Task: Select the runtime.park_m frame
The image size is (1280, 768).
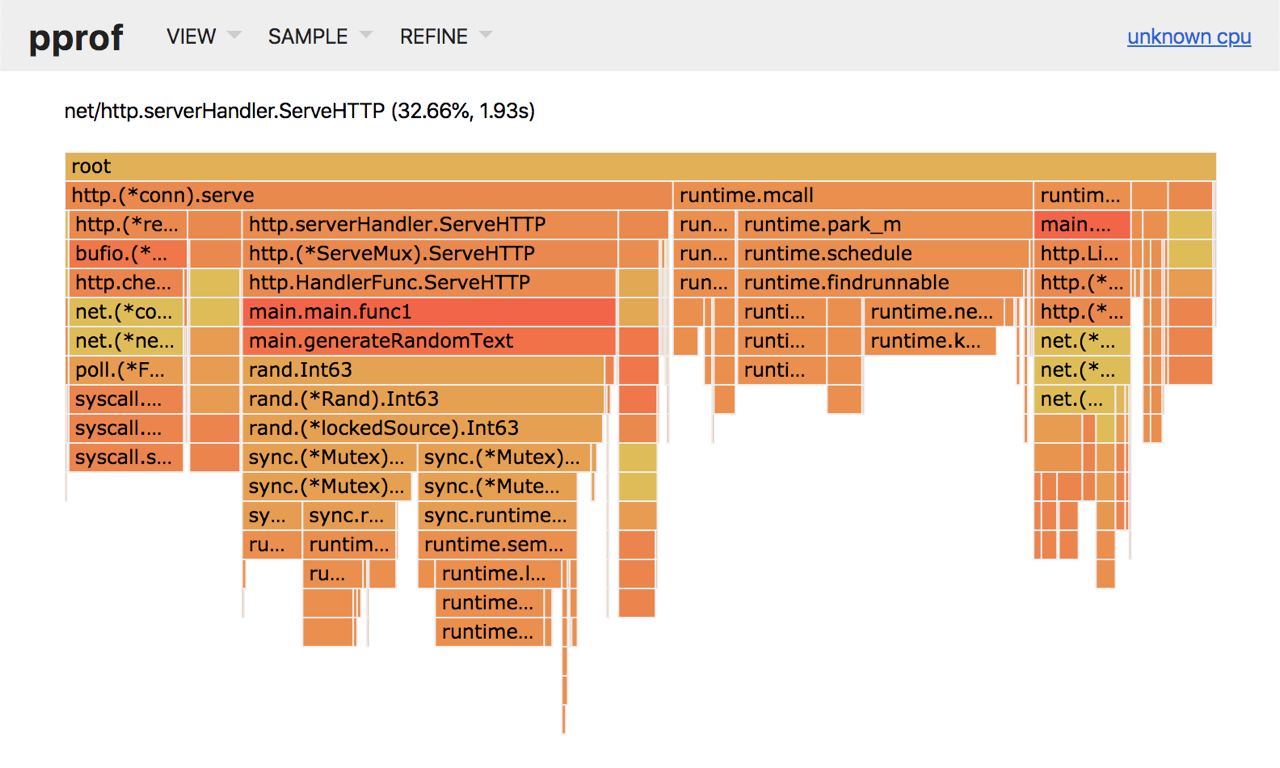Action: click(x=883, y=224)
